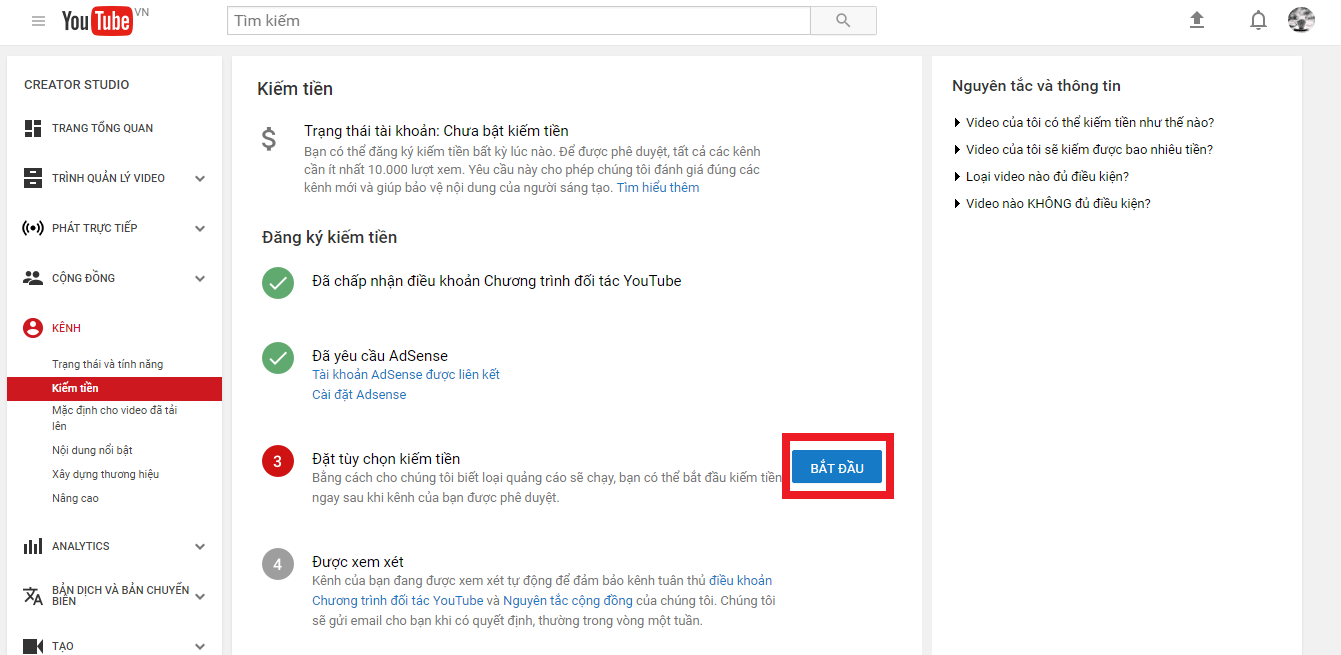Open Cài đặt Adsense link

(359, 395)
